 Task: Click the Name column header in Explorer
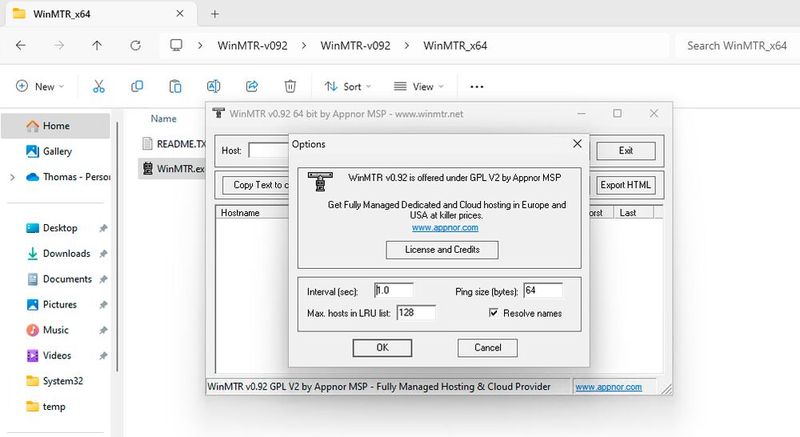(x=163, y=118)
